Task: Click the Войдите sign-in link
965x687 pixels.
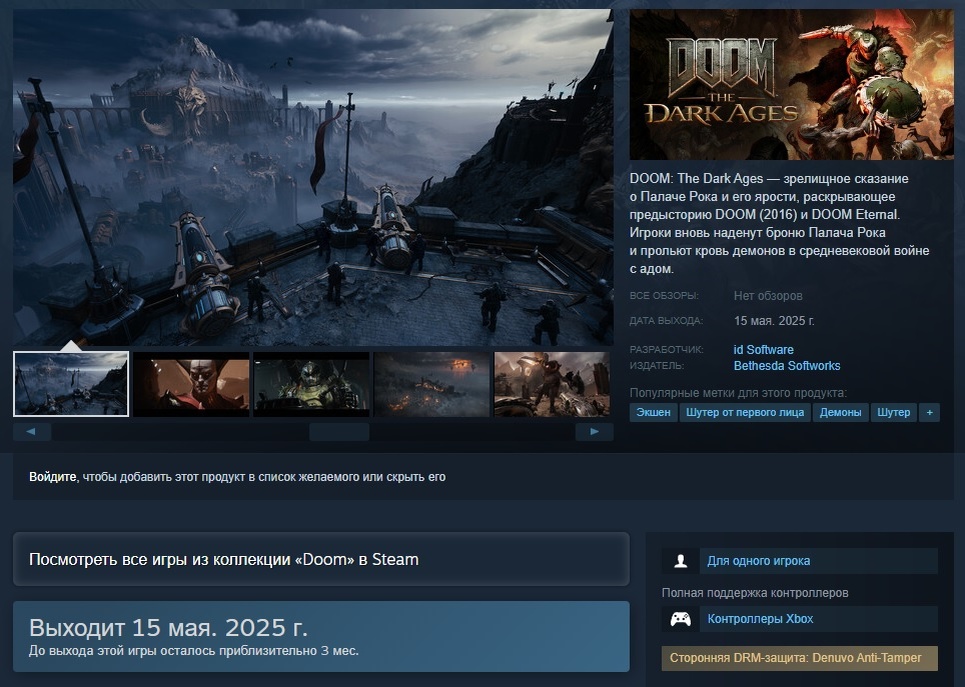Action: tap(52, 477)
